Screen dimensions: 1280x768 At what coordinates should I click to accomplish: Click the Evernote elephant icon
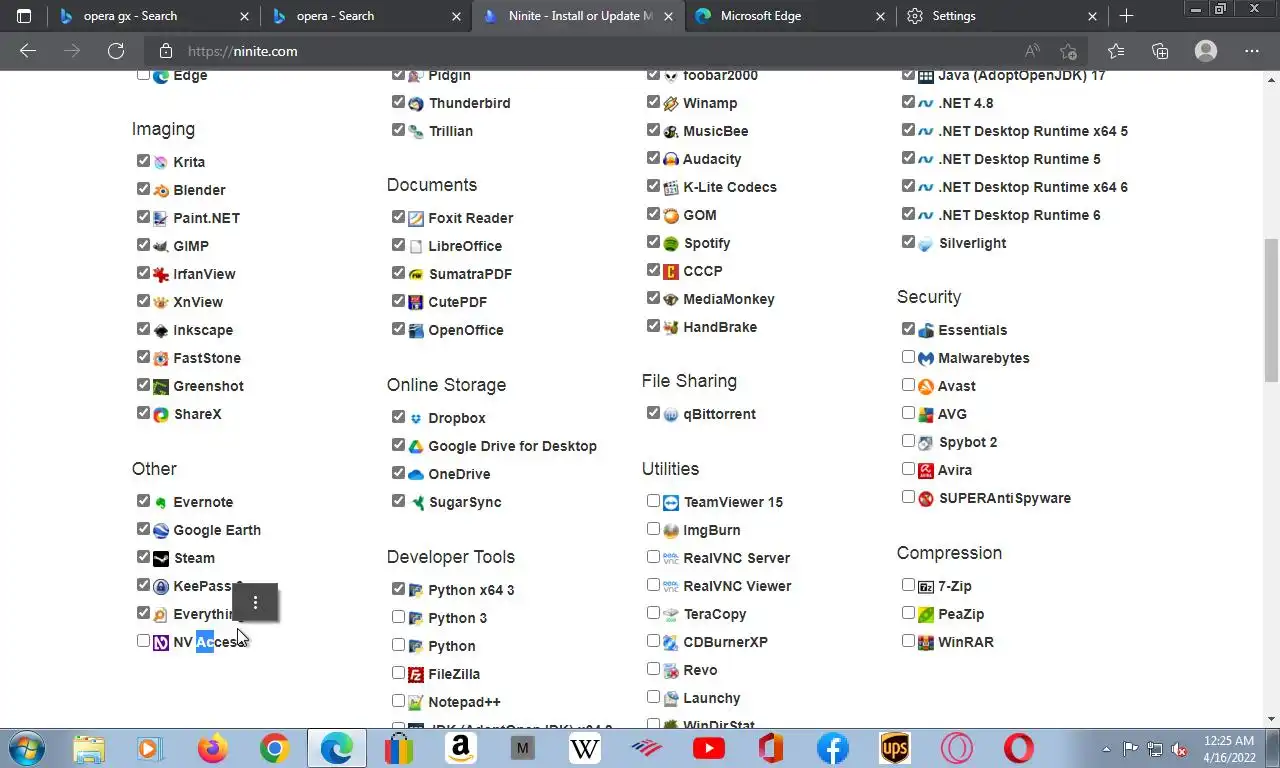tap(160, 502)
